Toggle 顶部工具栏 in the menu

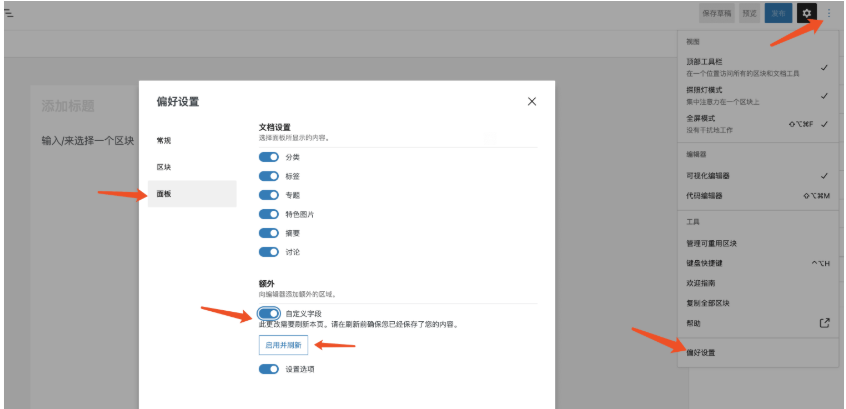[758, 67]
